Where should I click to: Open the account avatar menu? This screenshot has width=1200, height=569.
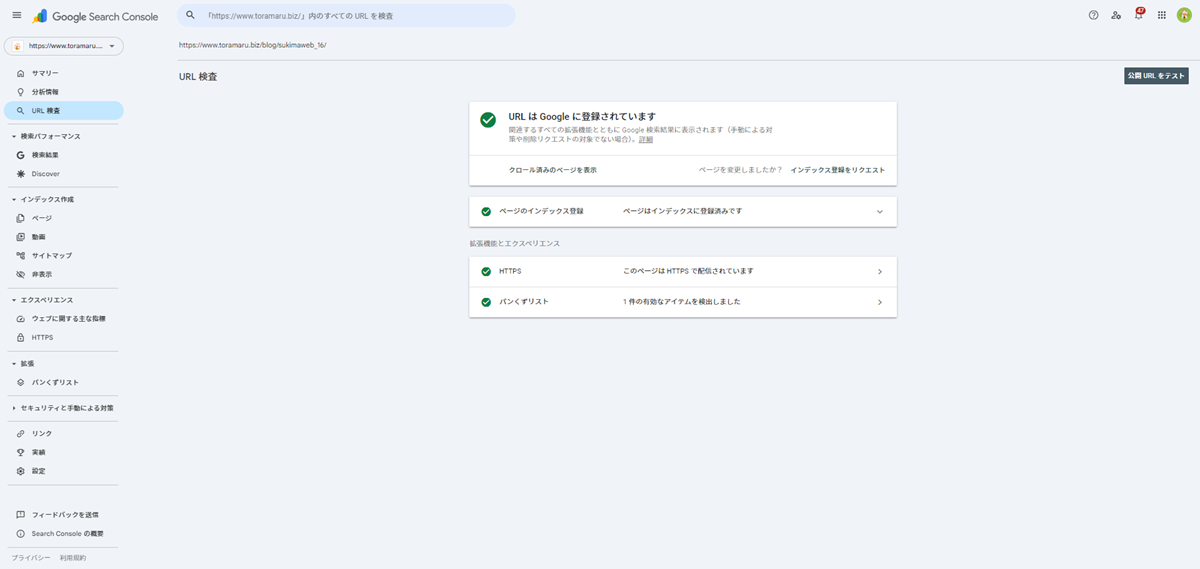point(1184,15)
